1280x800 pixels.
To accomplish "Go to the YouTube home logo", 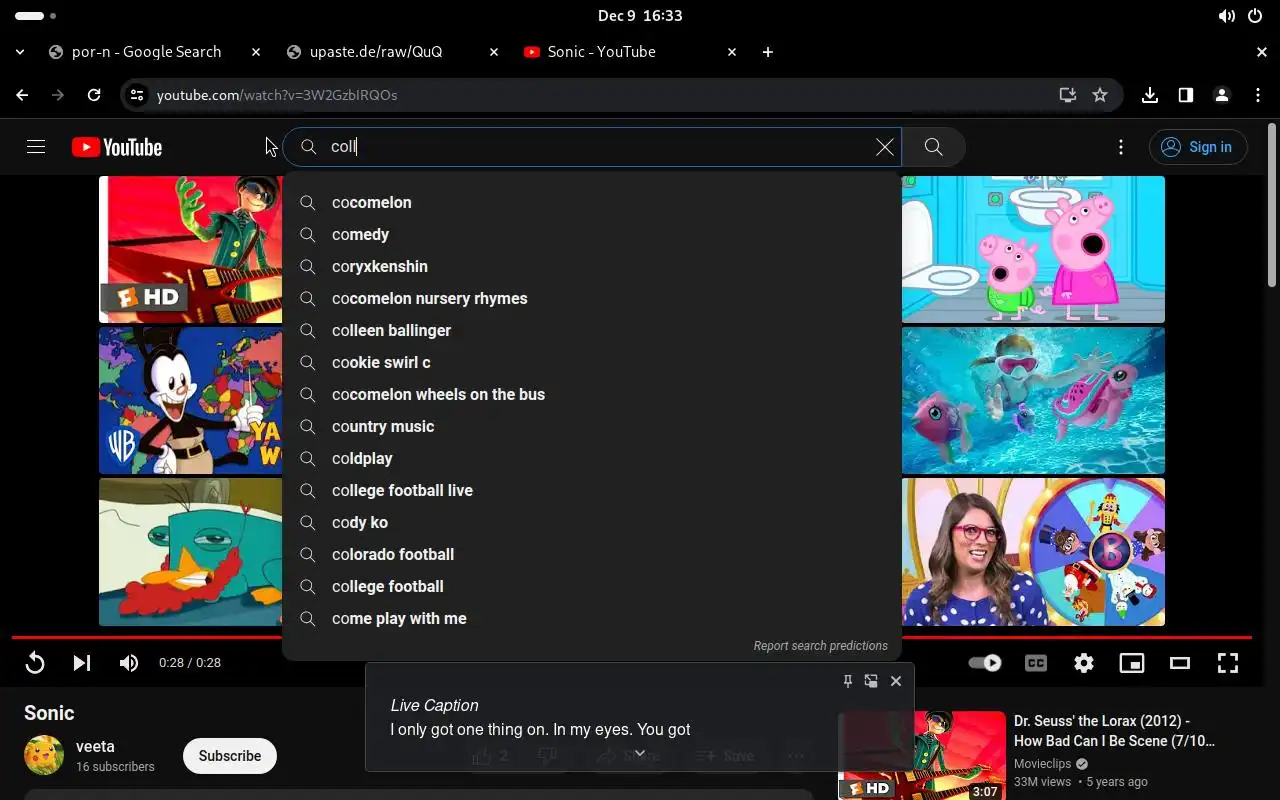I will tap(117, 147).
